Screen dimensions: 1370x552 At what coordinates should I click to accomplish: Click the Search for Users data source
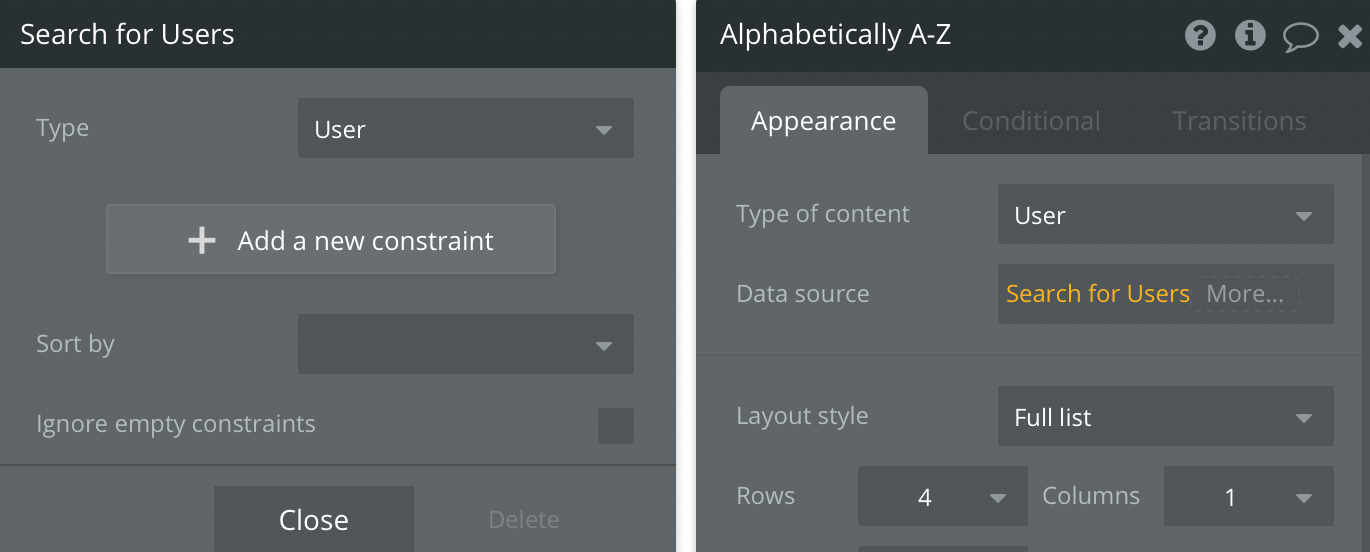[x=1098, y=294]
